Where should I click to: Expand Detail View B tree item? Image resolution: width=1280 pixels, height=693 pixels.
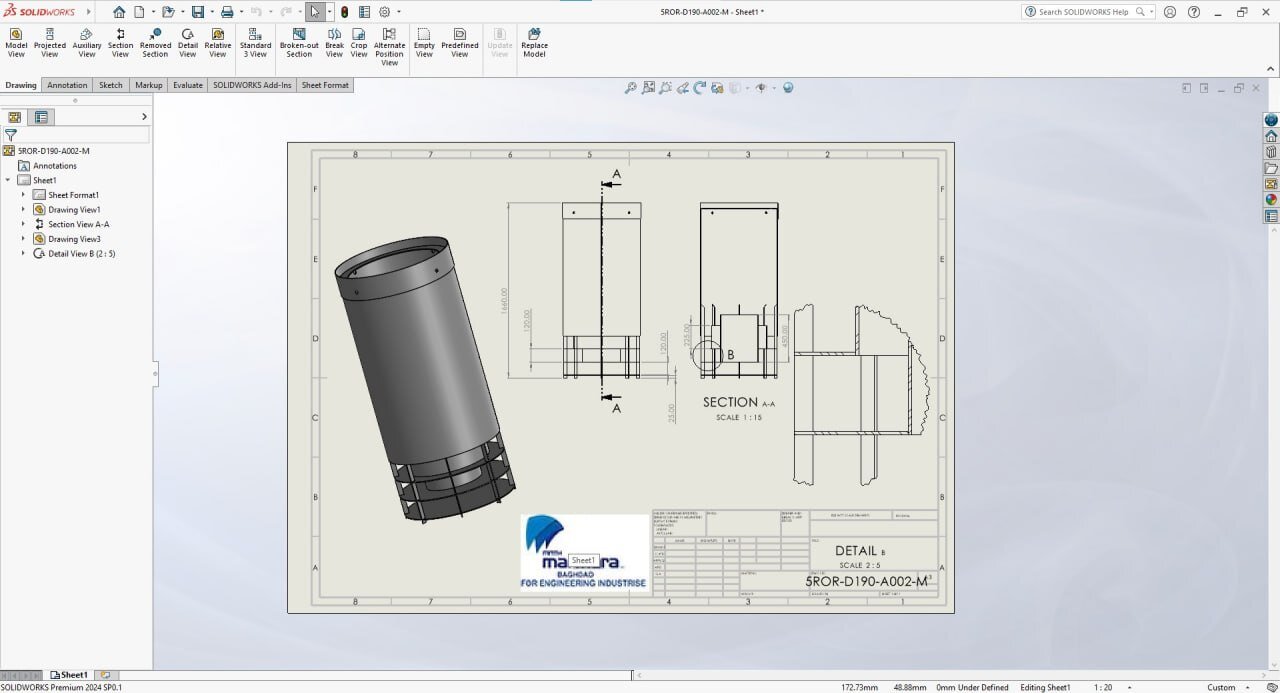tap(23, 253)
